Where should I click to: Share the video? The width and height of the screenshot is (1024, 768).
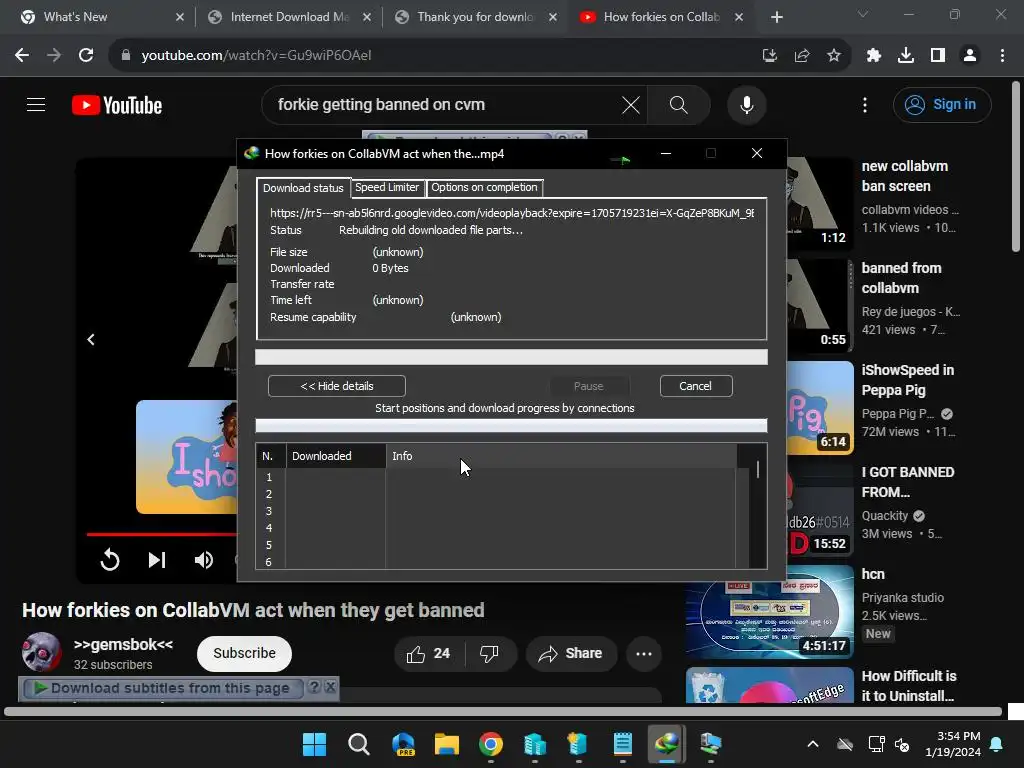(571, 654)
